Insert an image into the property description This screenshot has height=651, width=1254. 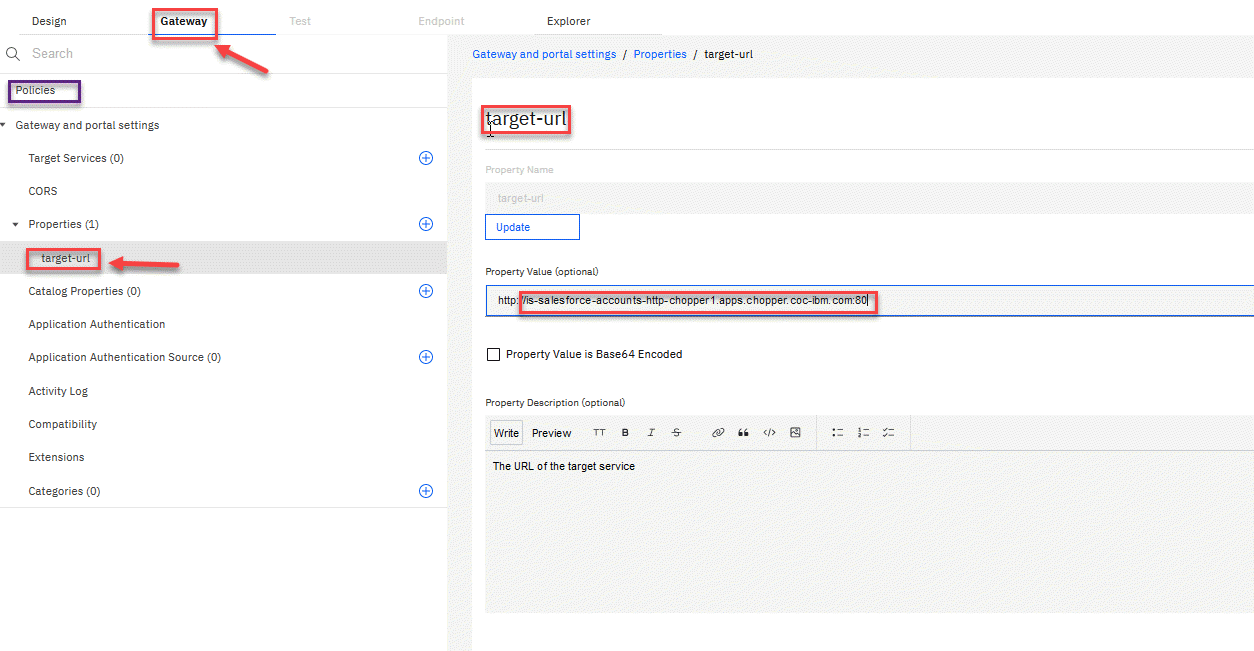[795, 432]
